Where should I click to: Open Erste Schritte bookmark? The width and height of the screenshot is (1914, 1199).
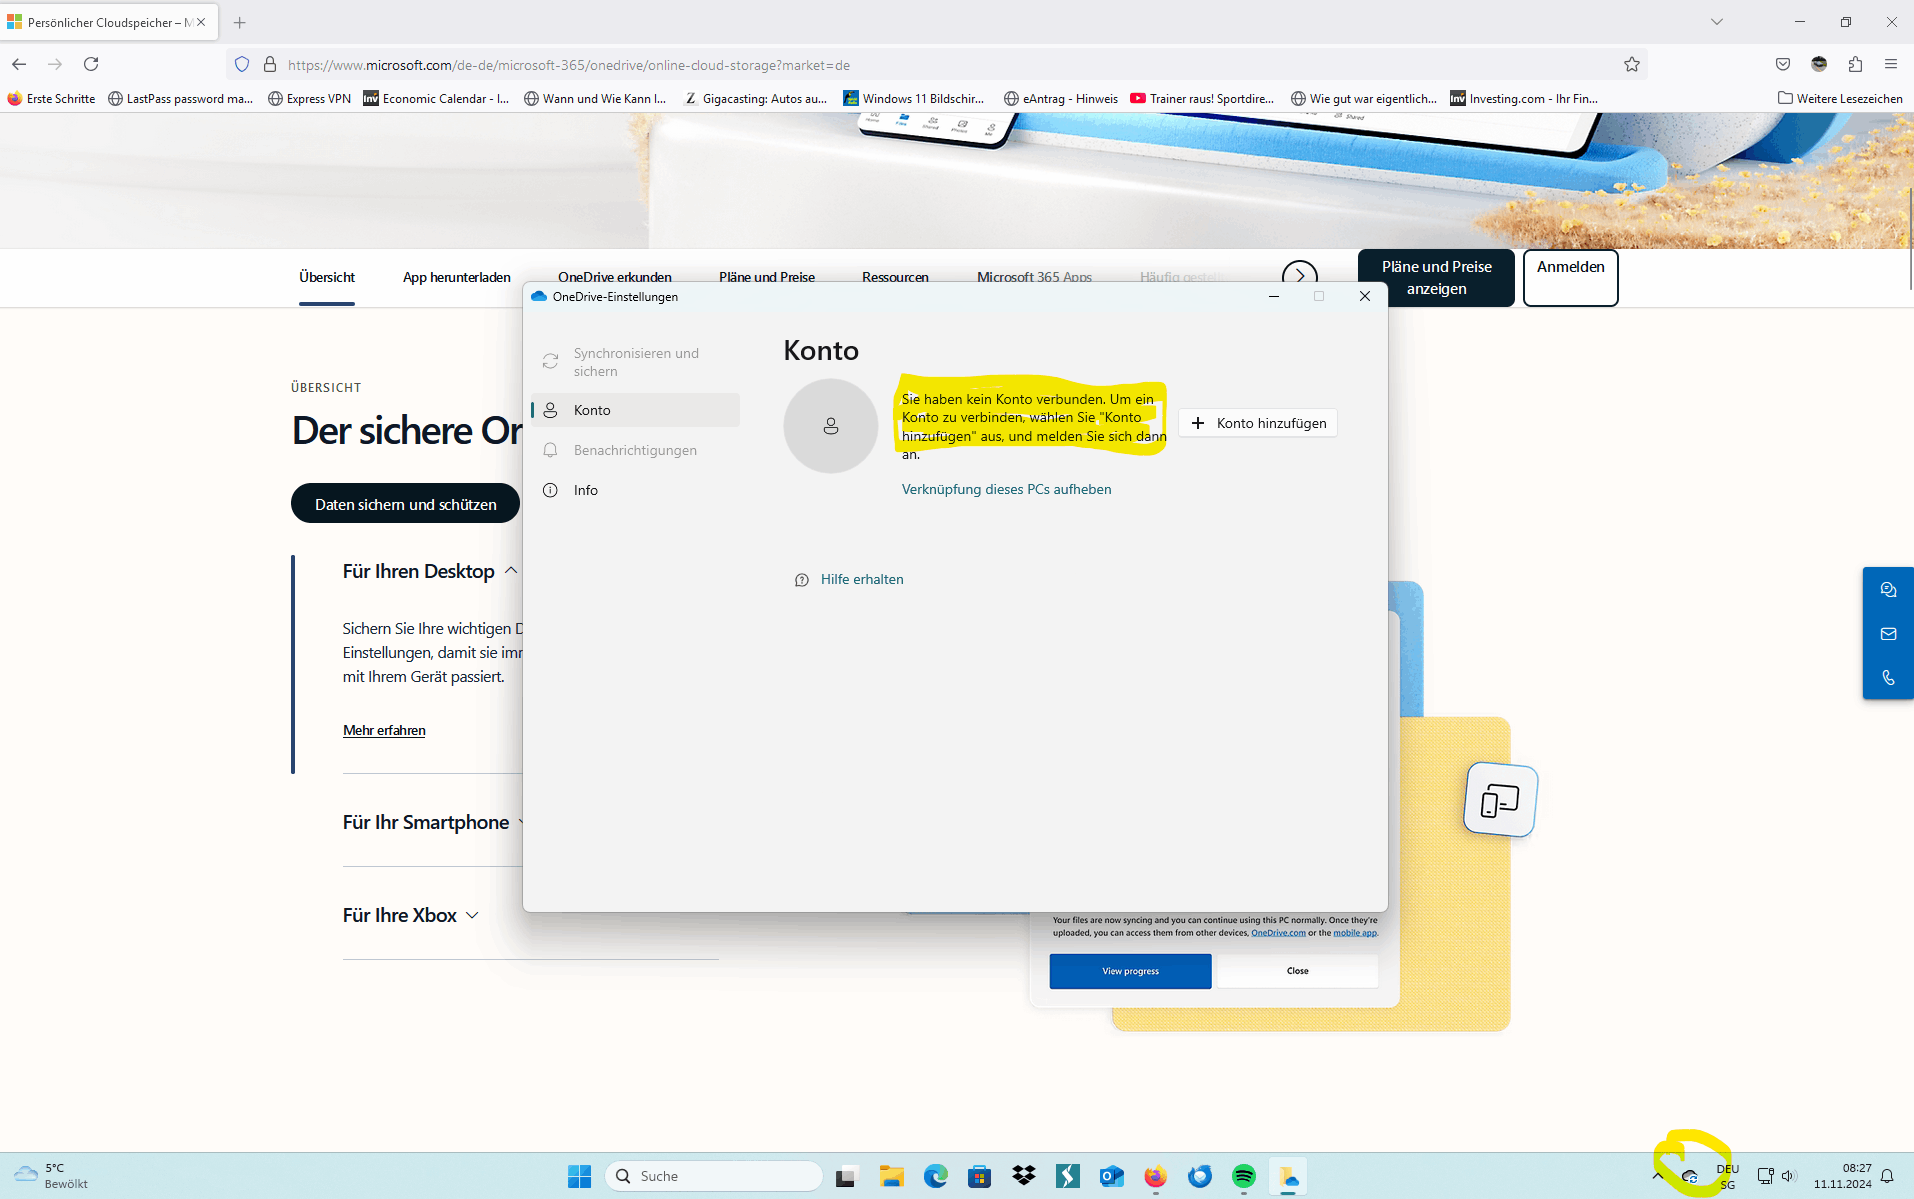(x=51, y=98)
